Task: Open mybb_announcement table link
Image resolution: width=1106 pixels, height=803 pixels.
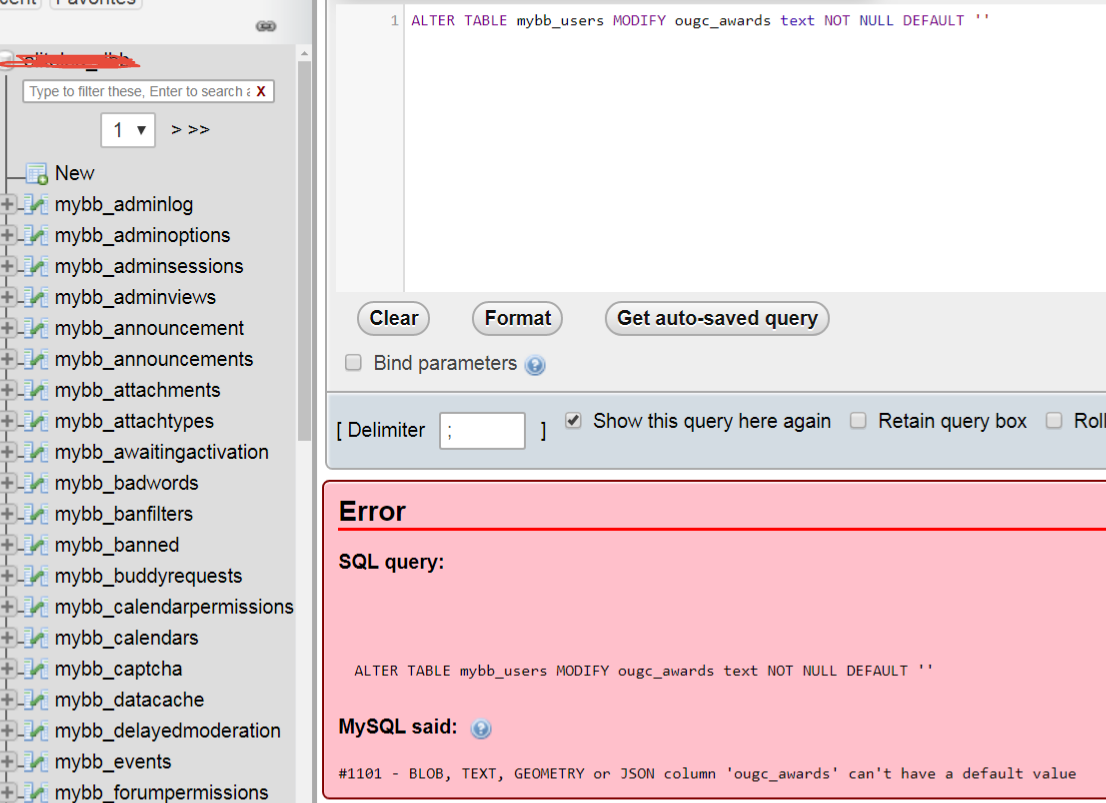Action: pyautogui.click(x=149, y=329)
